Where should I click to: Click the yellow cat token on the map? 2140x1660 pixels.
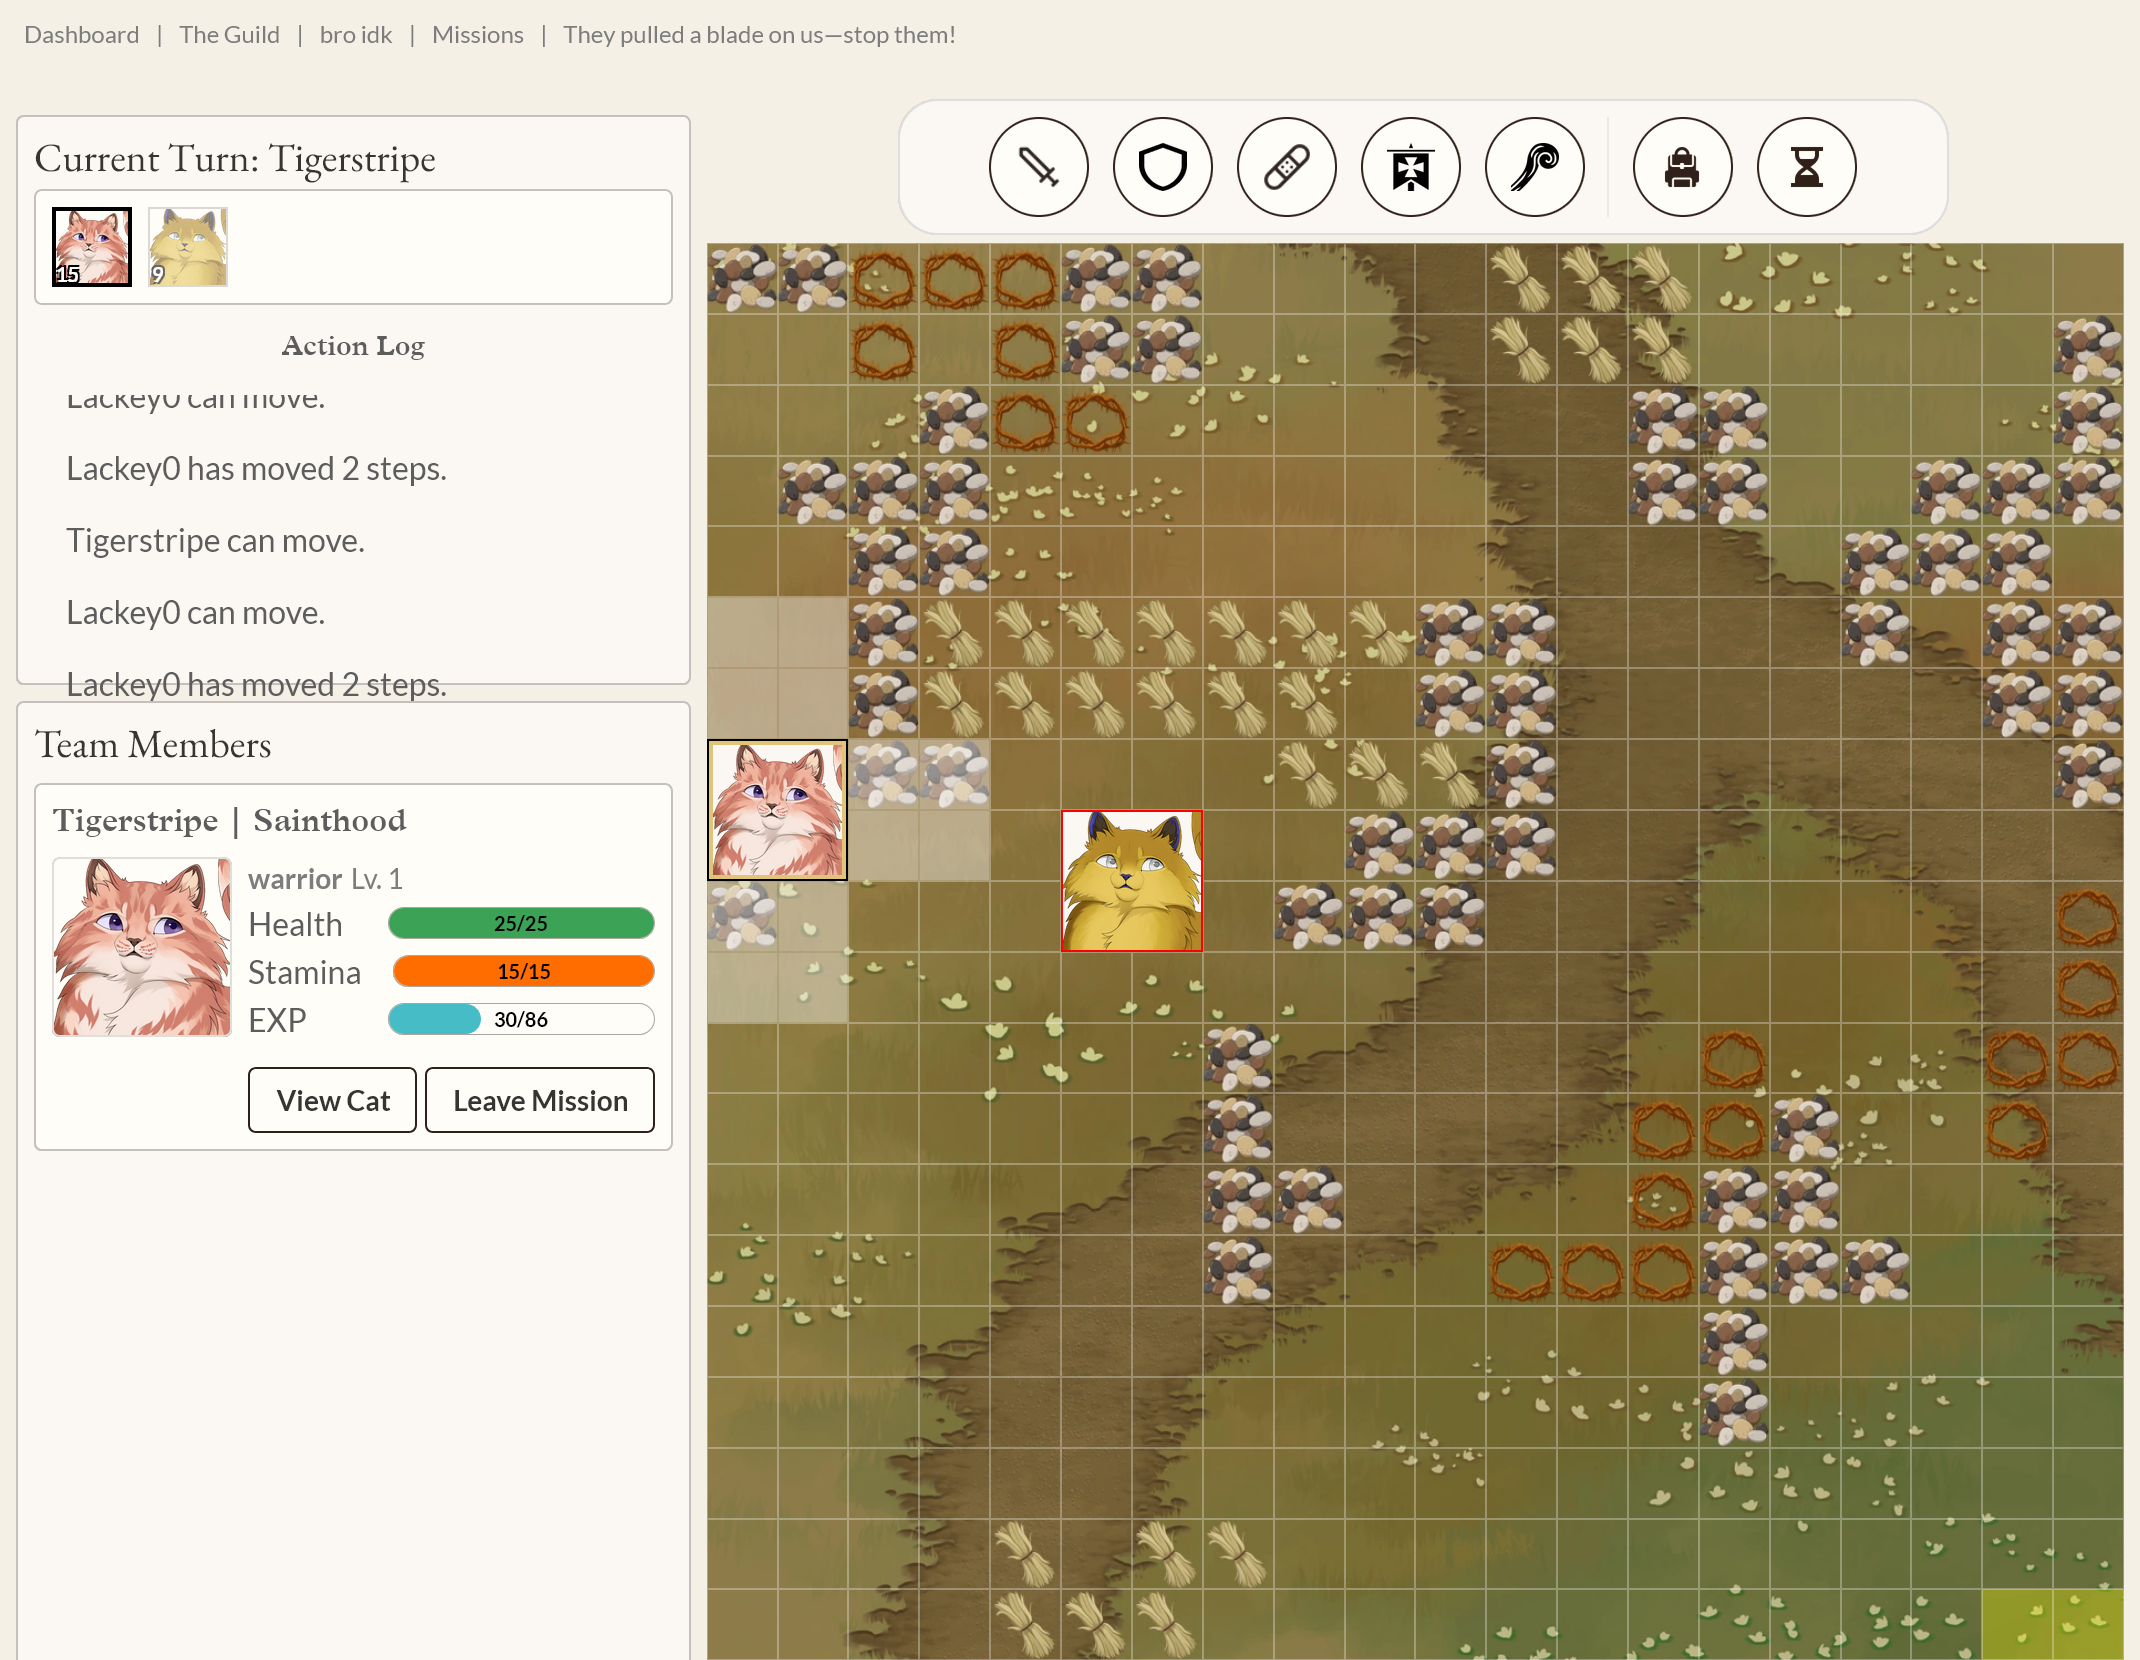(1131, 881)
